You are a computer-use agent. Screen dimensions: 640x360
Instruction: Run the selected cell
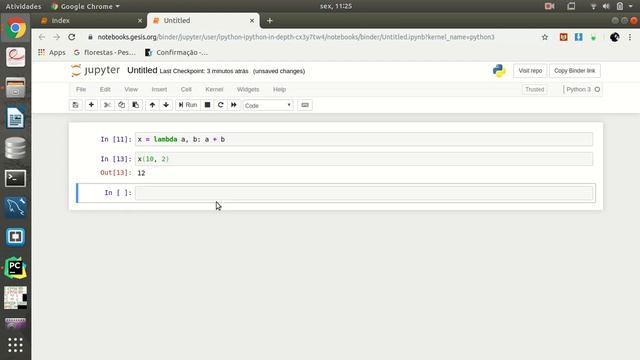[x=188, y=105]
